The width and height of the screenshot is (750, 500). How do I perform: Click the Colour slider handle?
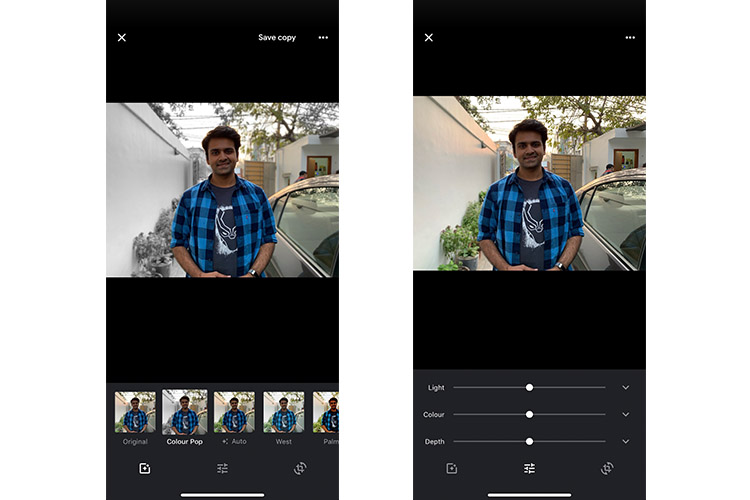[x=529, y=414]
